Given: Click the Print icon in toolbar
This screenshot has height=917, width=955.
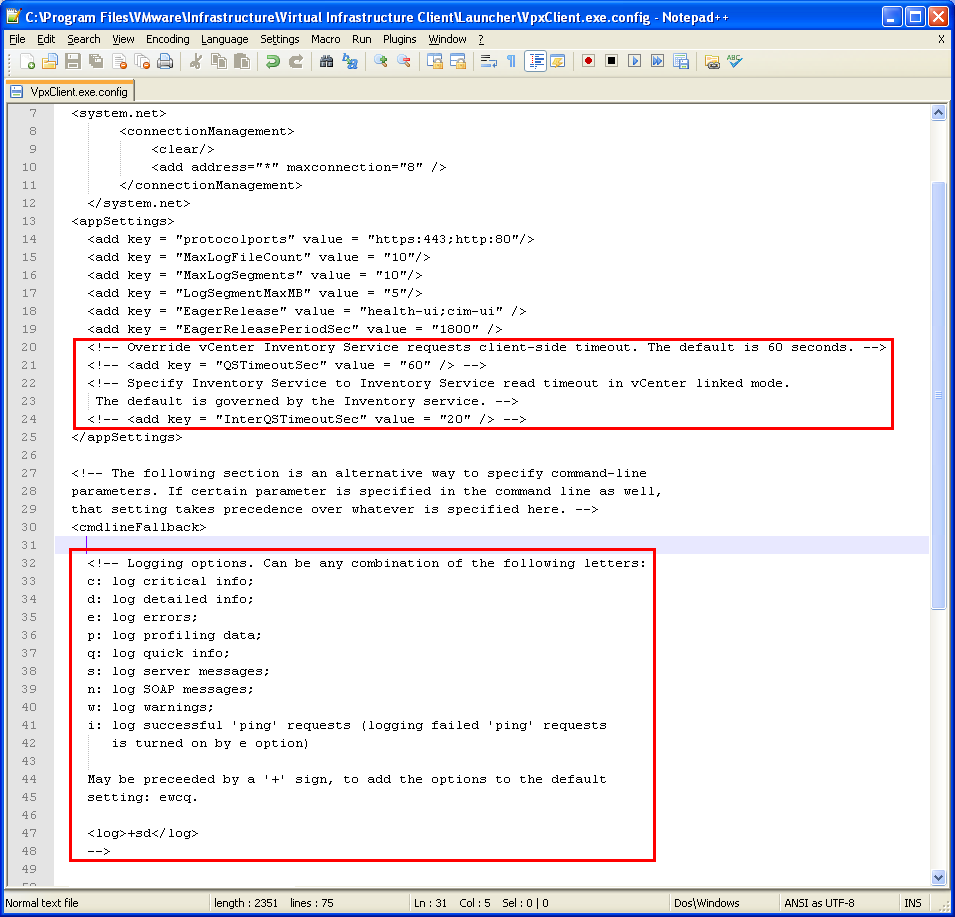Looking at the screenshot, I should (165, 61).
